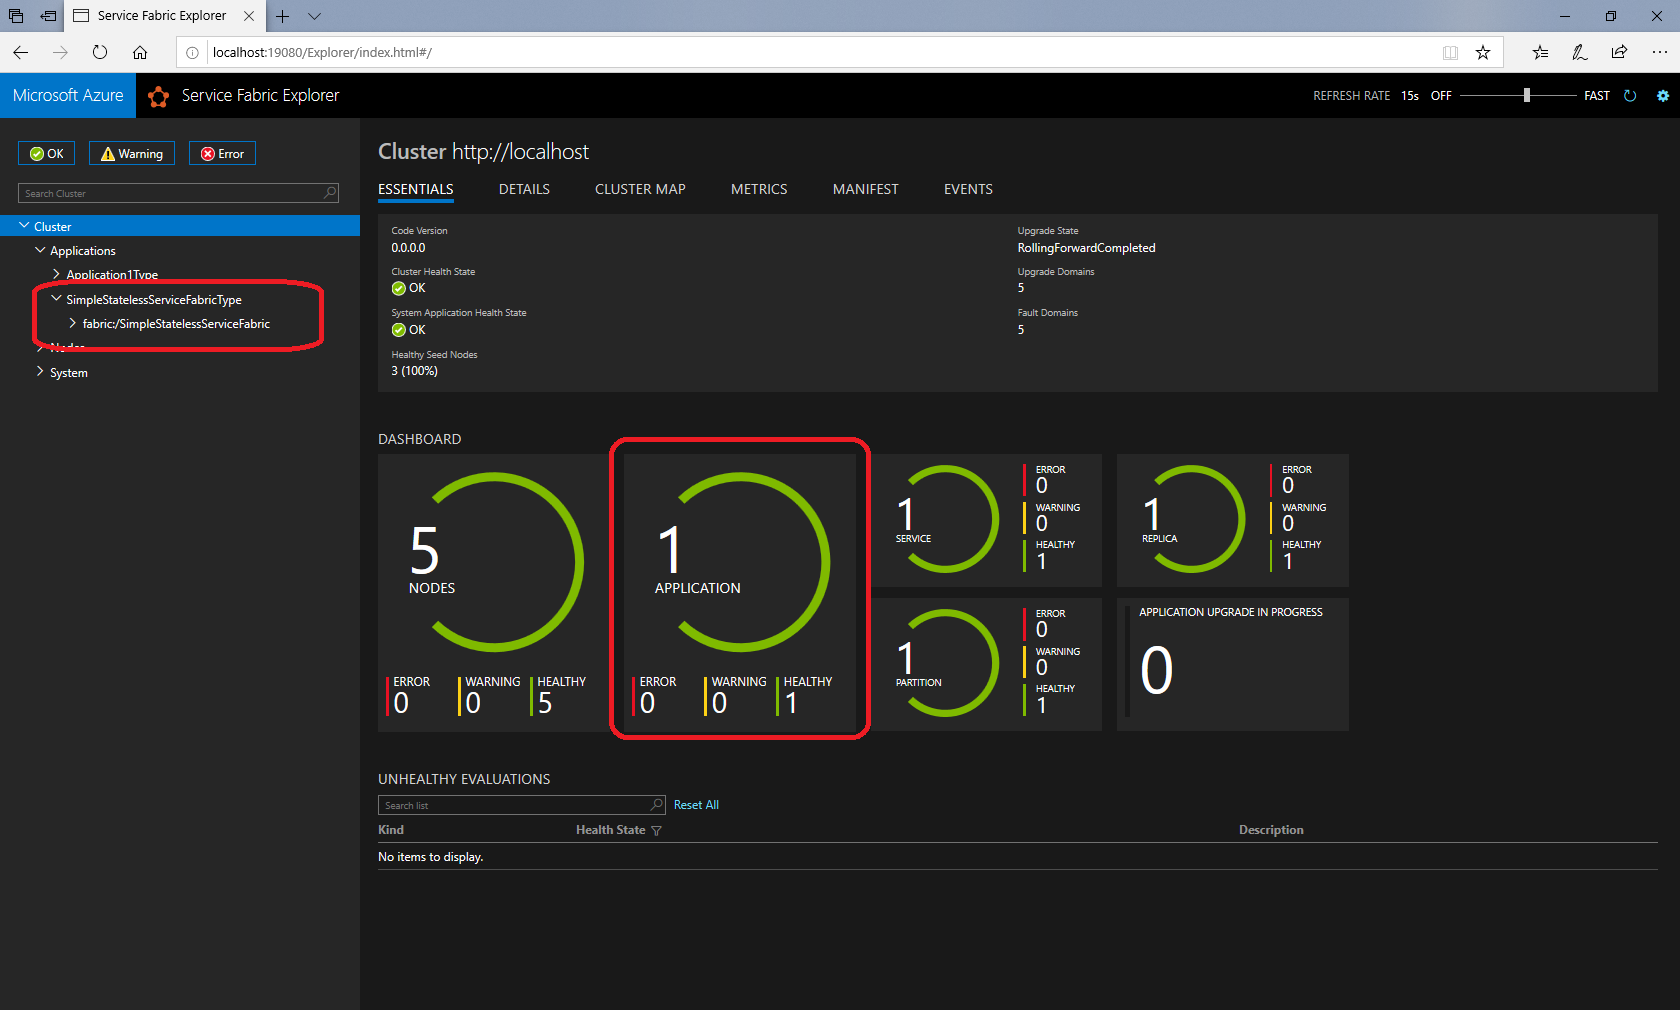Viewport: 1680px width, 1012px height.
Task: Open the settings gear in Explorer header
Action: tap(1663, 96)
